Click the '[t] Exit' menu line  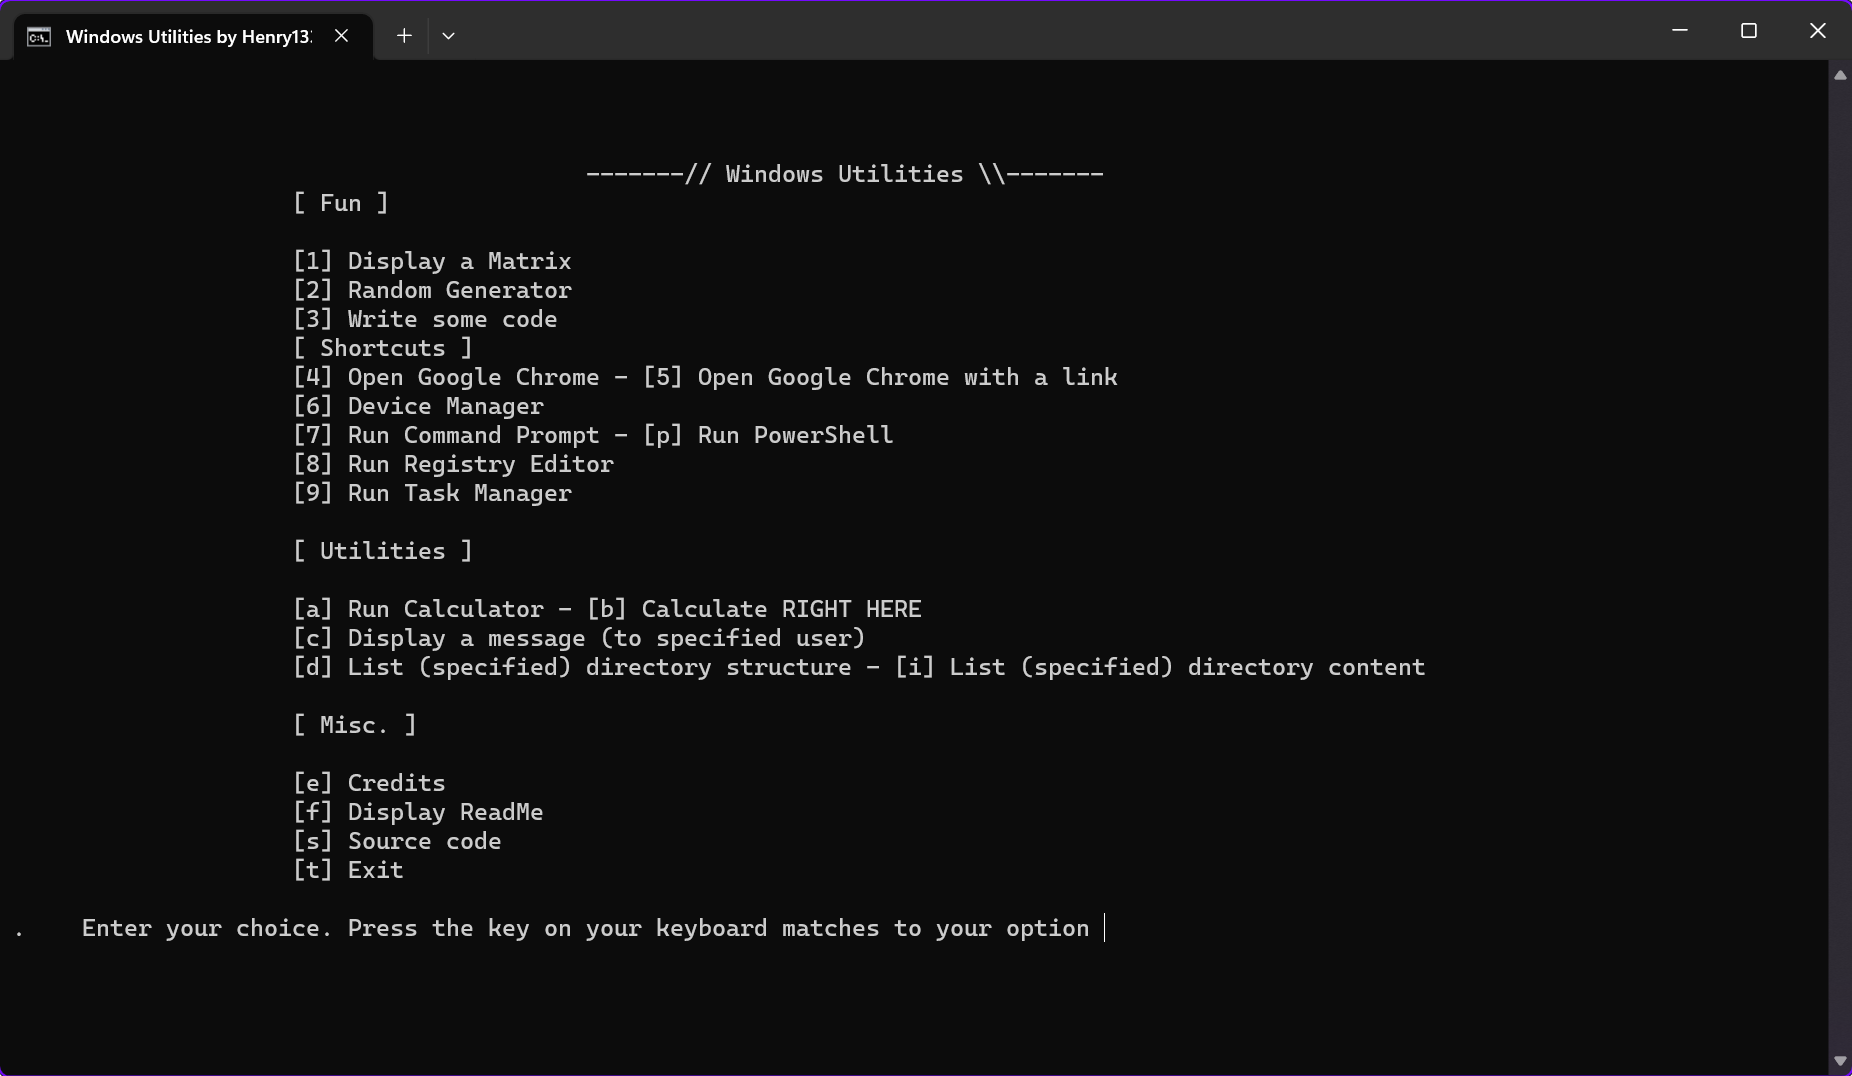348,870
